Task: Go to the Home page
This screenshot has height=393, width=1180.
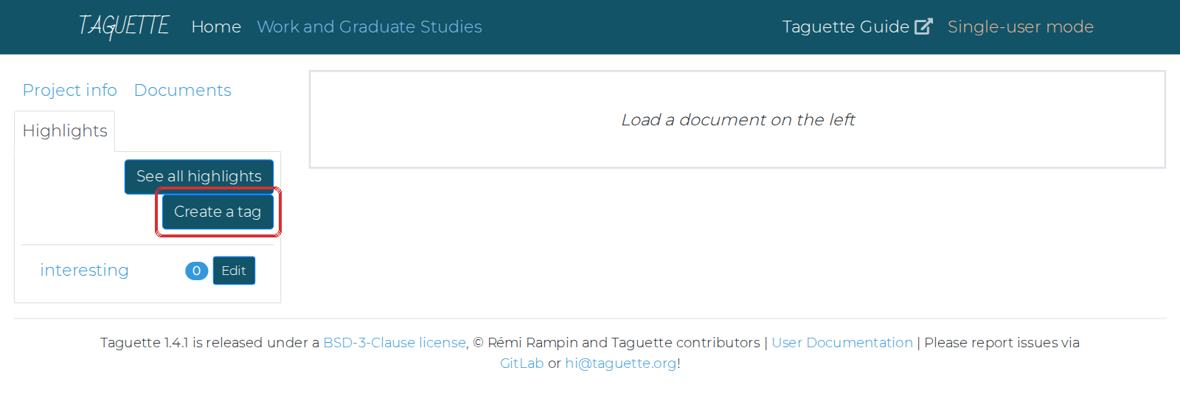Action: (x=216, y=27)
